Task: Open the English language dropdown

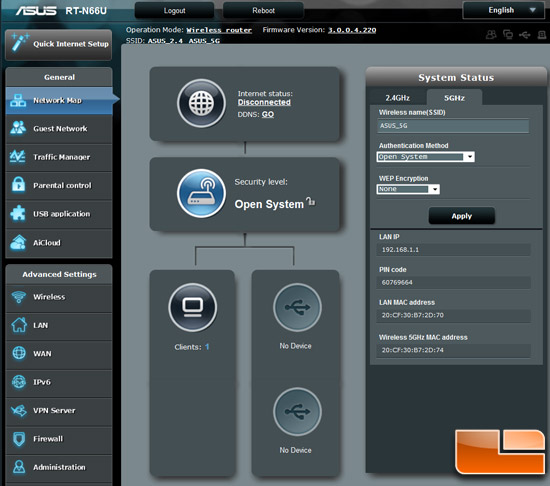Action: coord(504,10)
